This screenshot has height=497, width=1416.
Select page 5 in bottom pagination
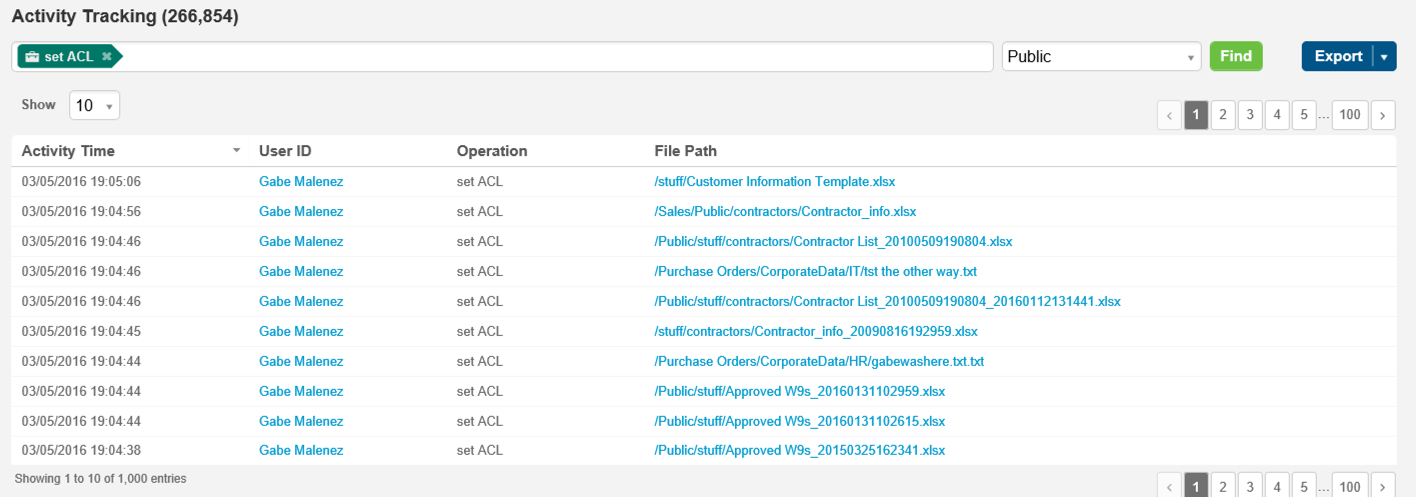click(1303, 487)
